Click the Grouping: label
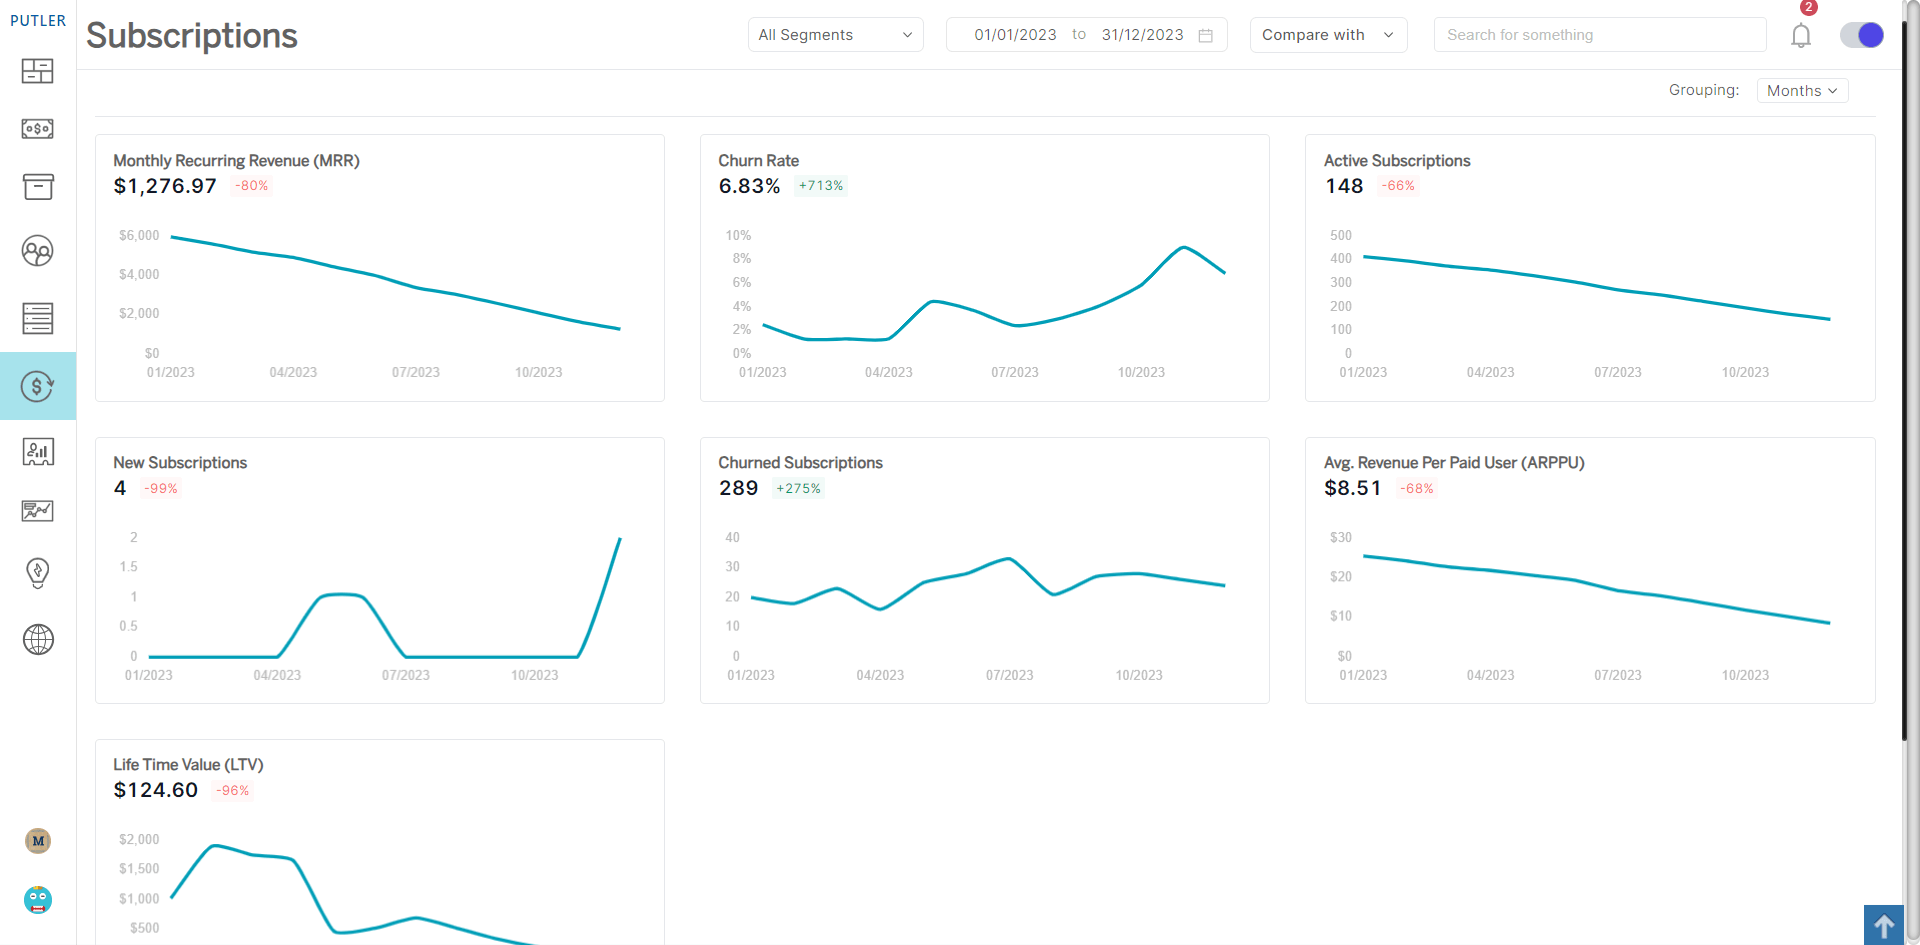The width and height of the screenshot is (1920, 945). (1704, 90)
